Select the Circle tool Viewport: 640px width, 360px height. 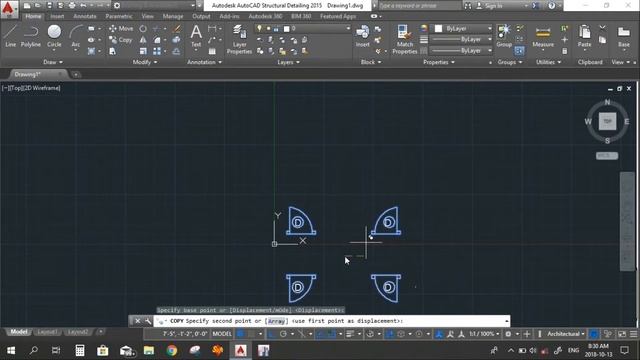pyautogui.click(x=54, y=36)
